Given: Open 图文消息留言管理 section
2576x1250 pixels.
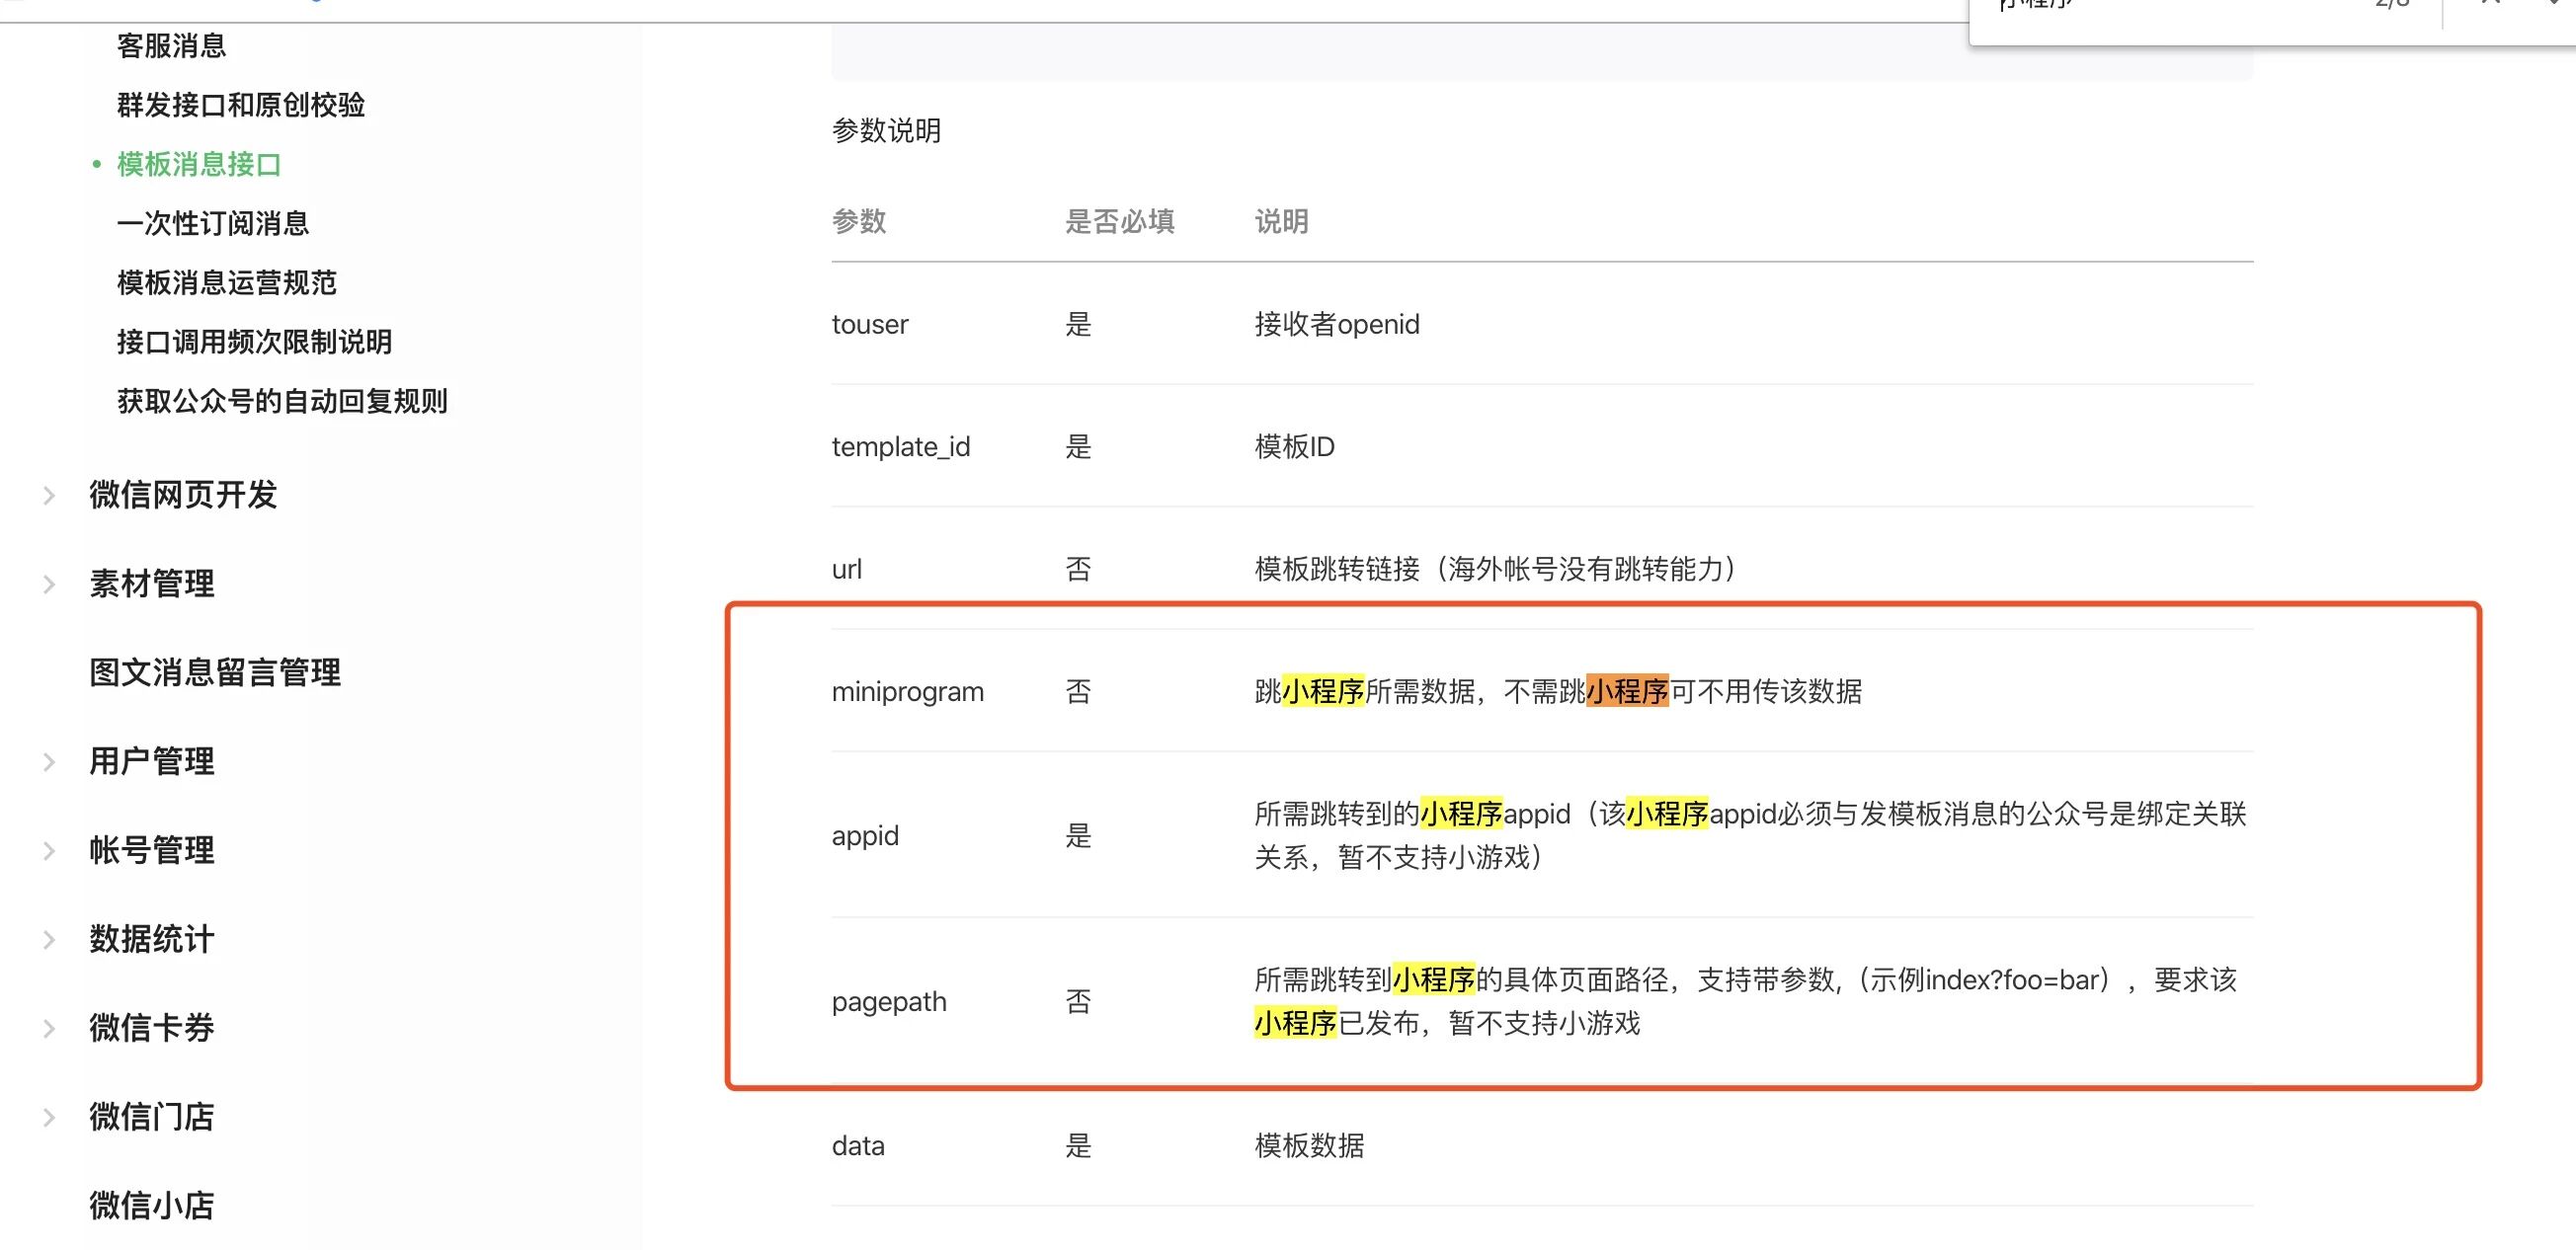Looking at the screenshot, I should click(214, 673).
